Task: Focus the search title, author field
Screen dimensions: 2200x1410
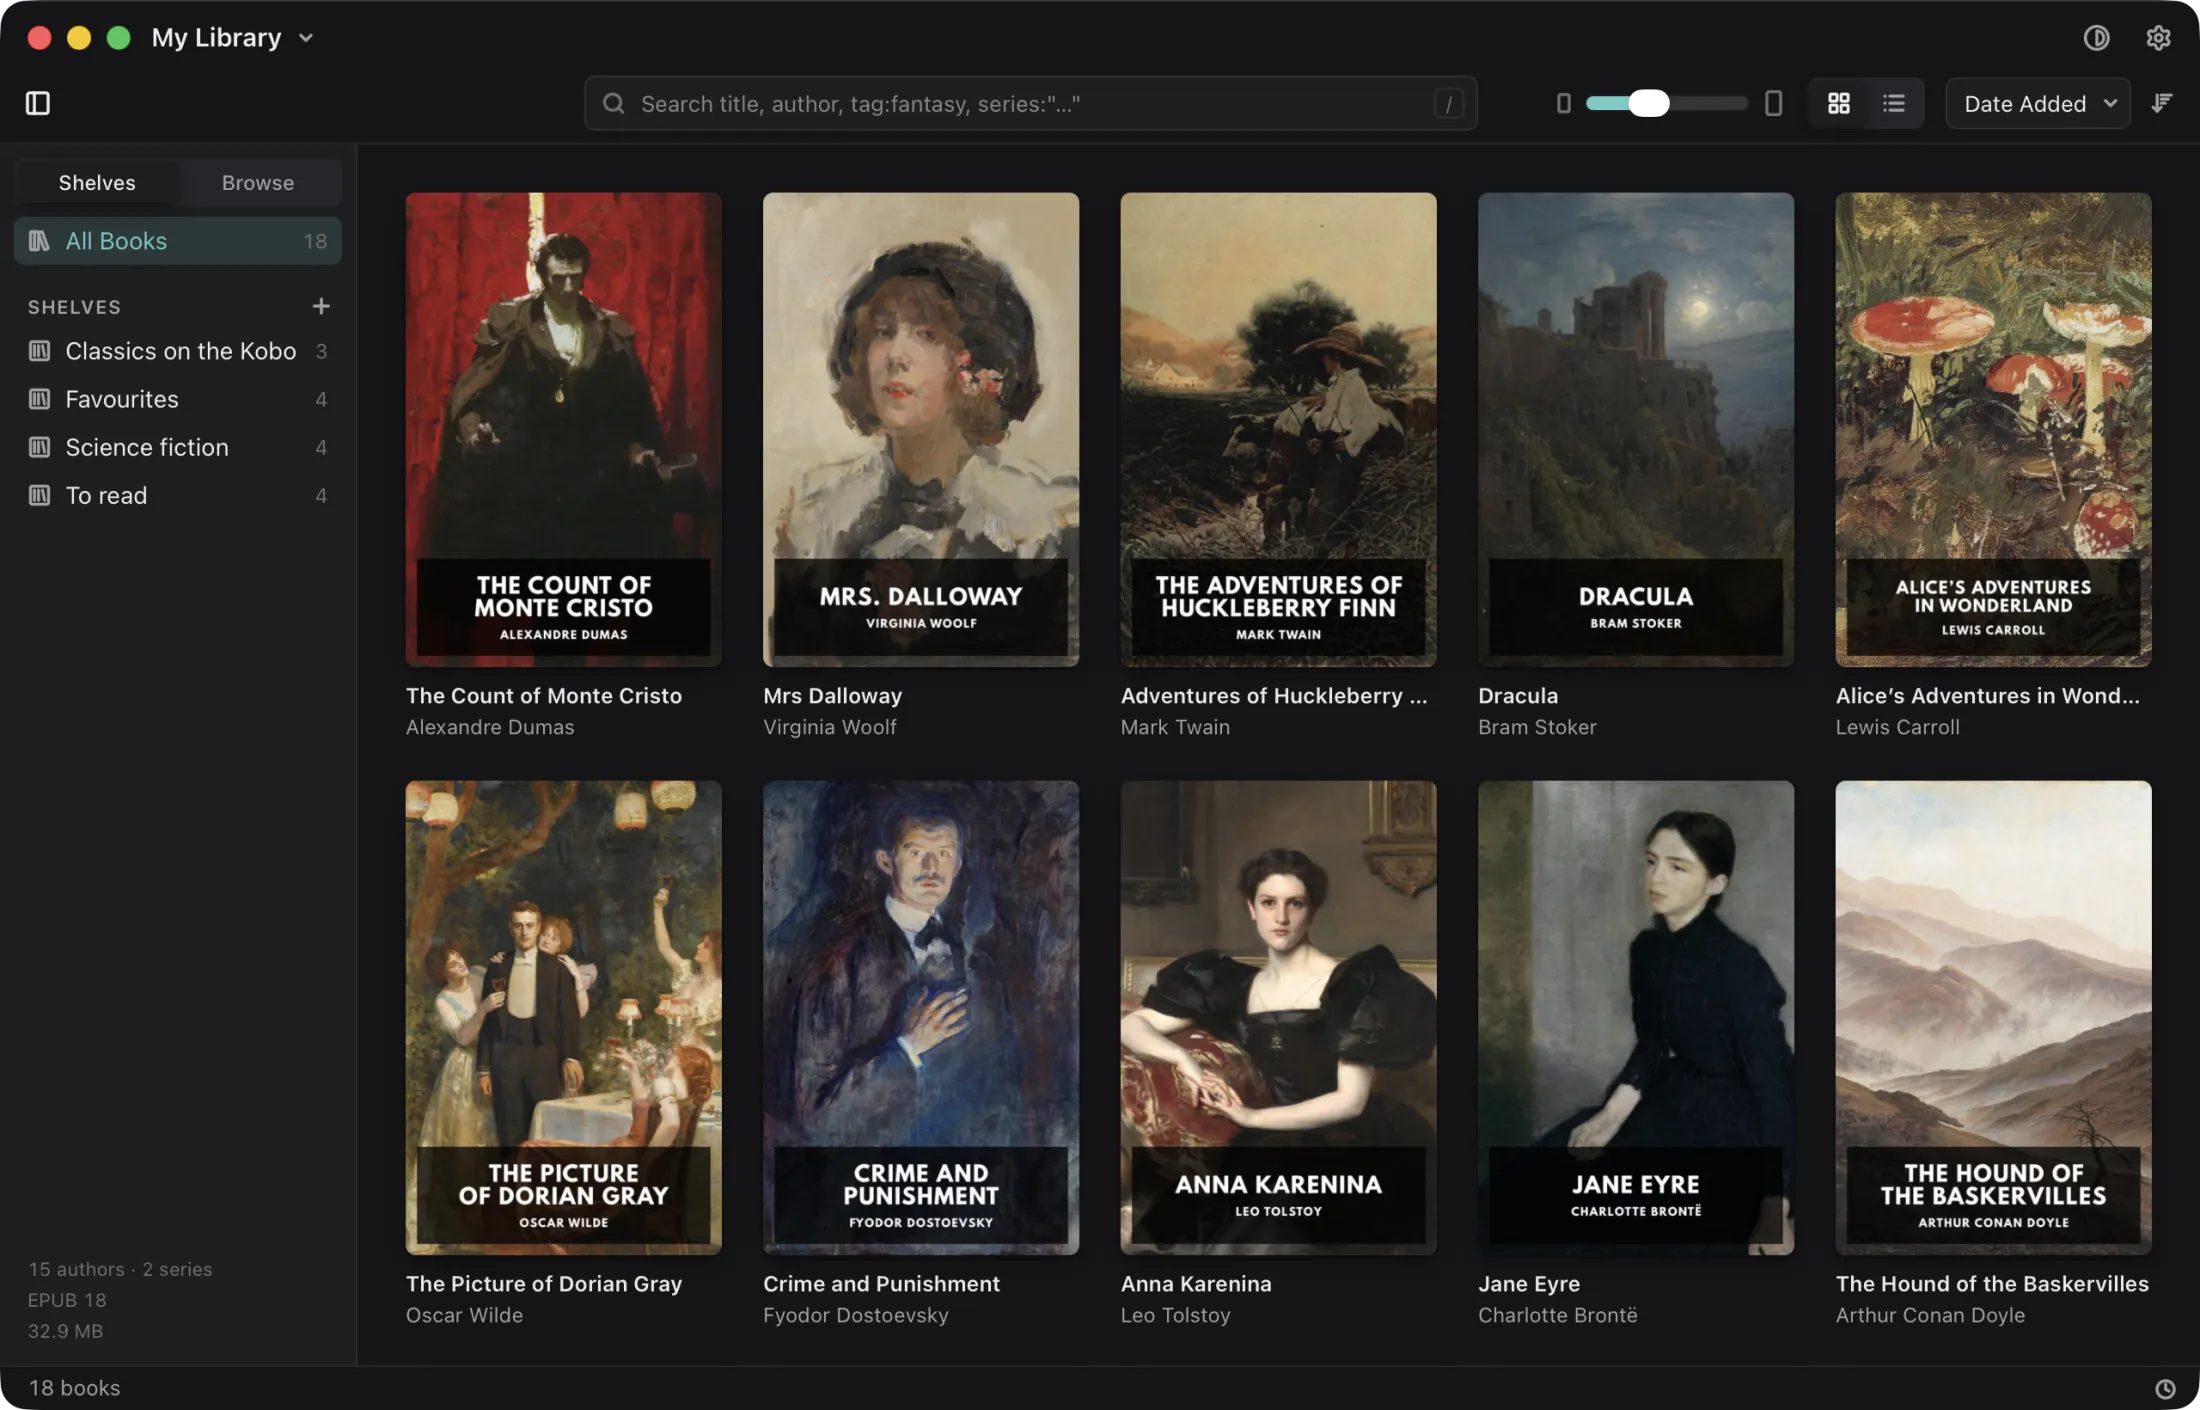Action: 1030,103
